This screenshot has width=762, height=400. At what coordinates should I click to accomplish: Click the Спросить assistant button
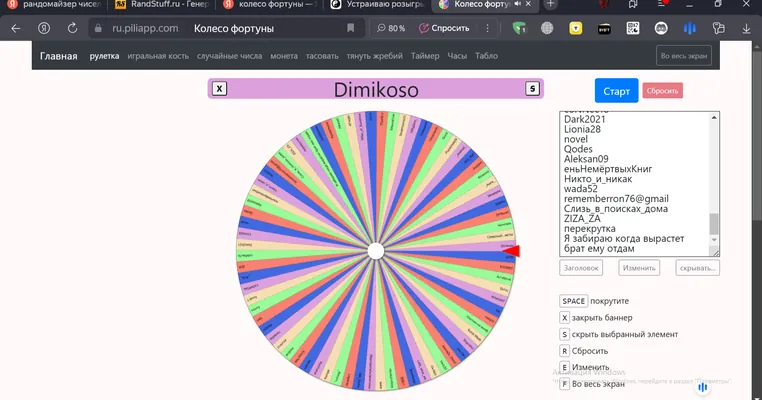(x=444, y=28)
